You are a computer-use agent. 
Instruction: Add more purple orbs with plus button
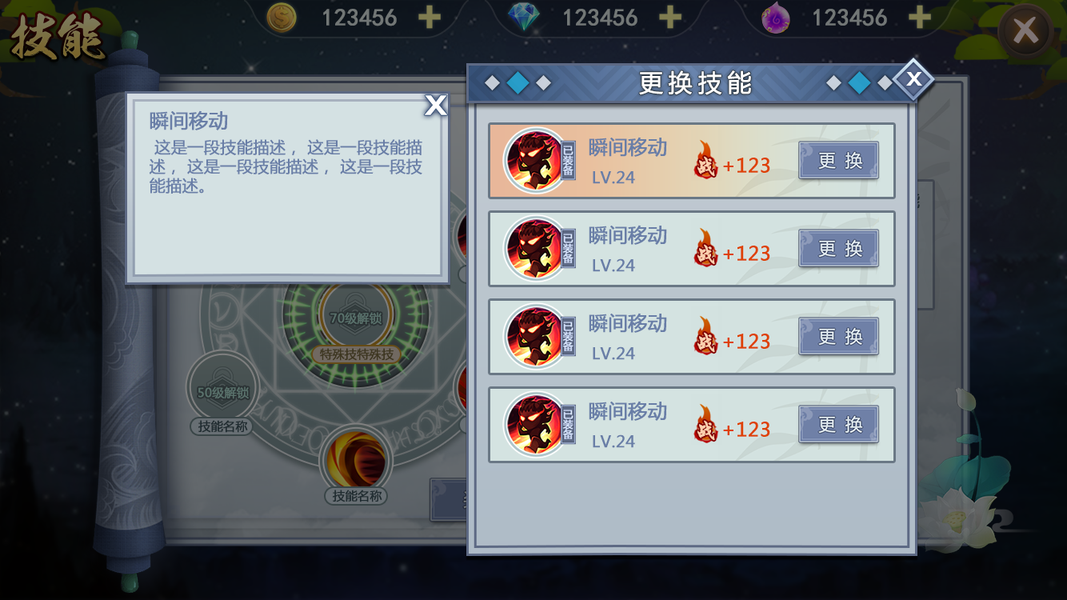tap(920, 18)
